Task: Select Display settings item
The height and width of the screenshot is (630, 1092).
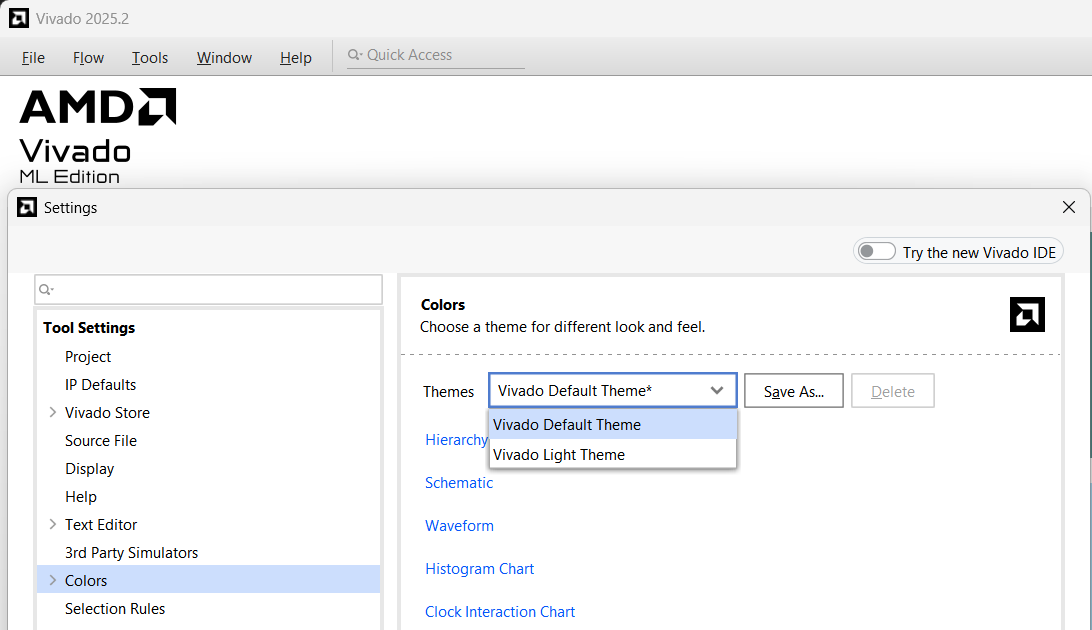Action: coord(89,468)
